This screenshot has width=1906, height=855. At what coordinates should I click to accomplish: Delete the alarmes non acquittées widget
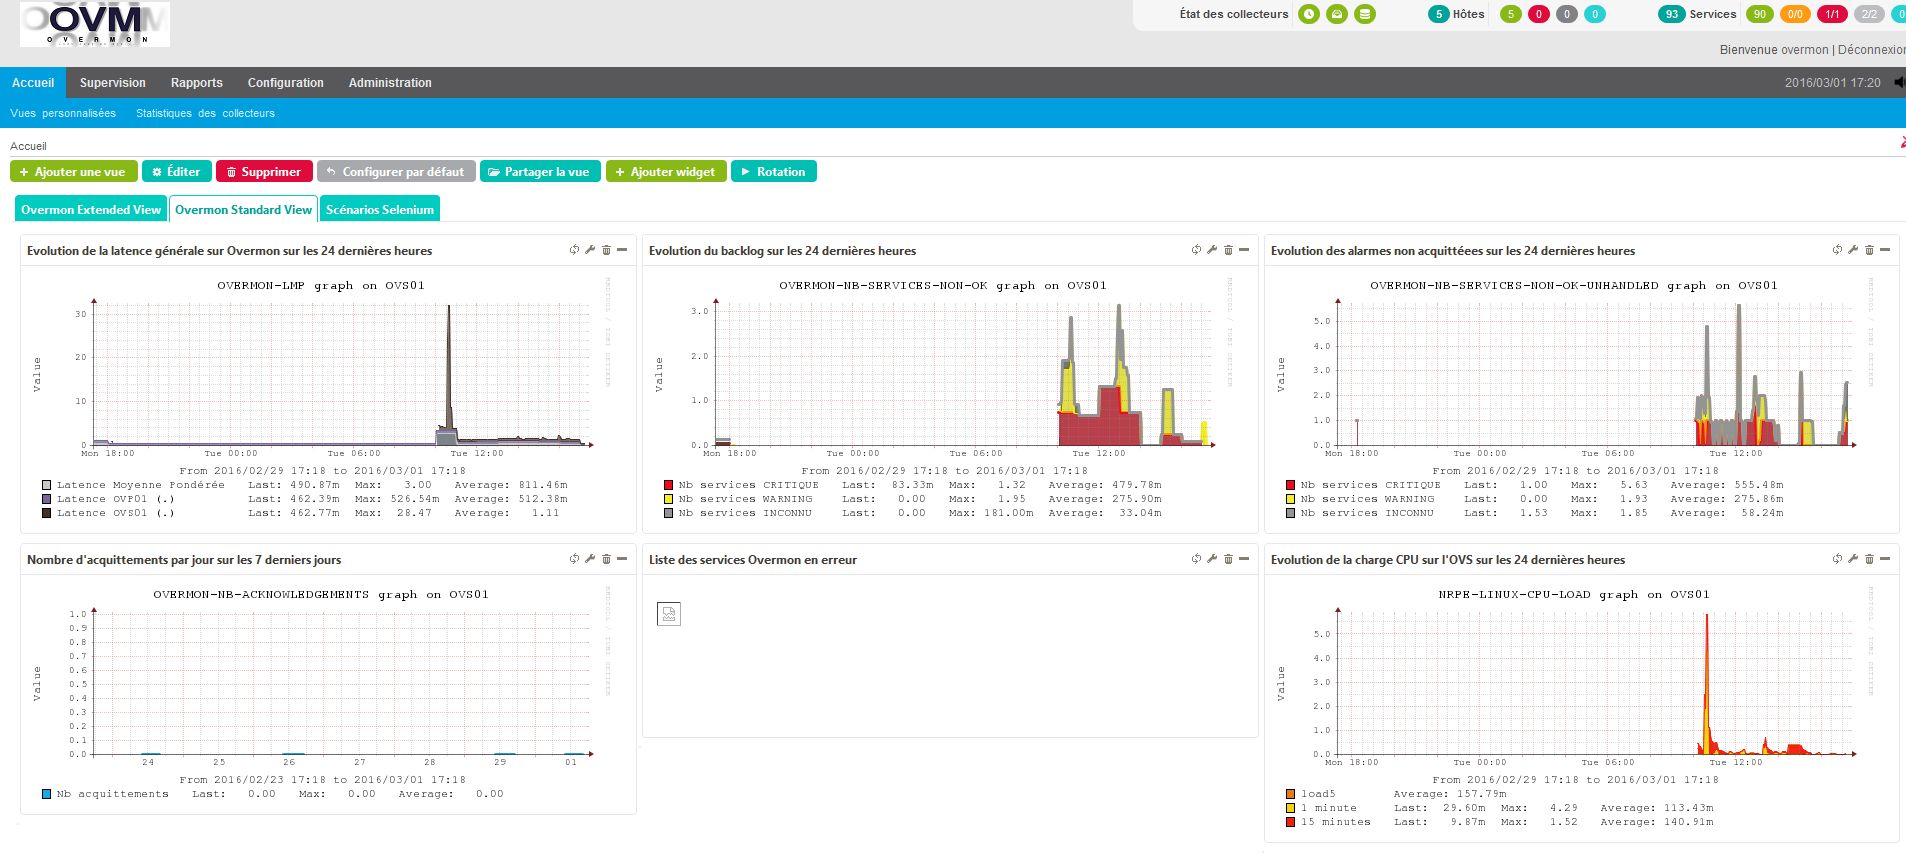(x=1869, y=250)
